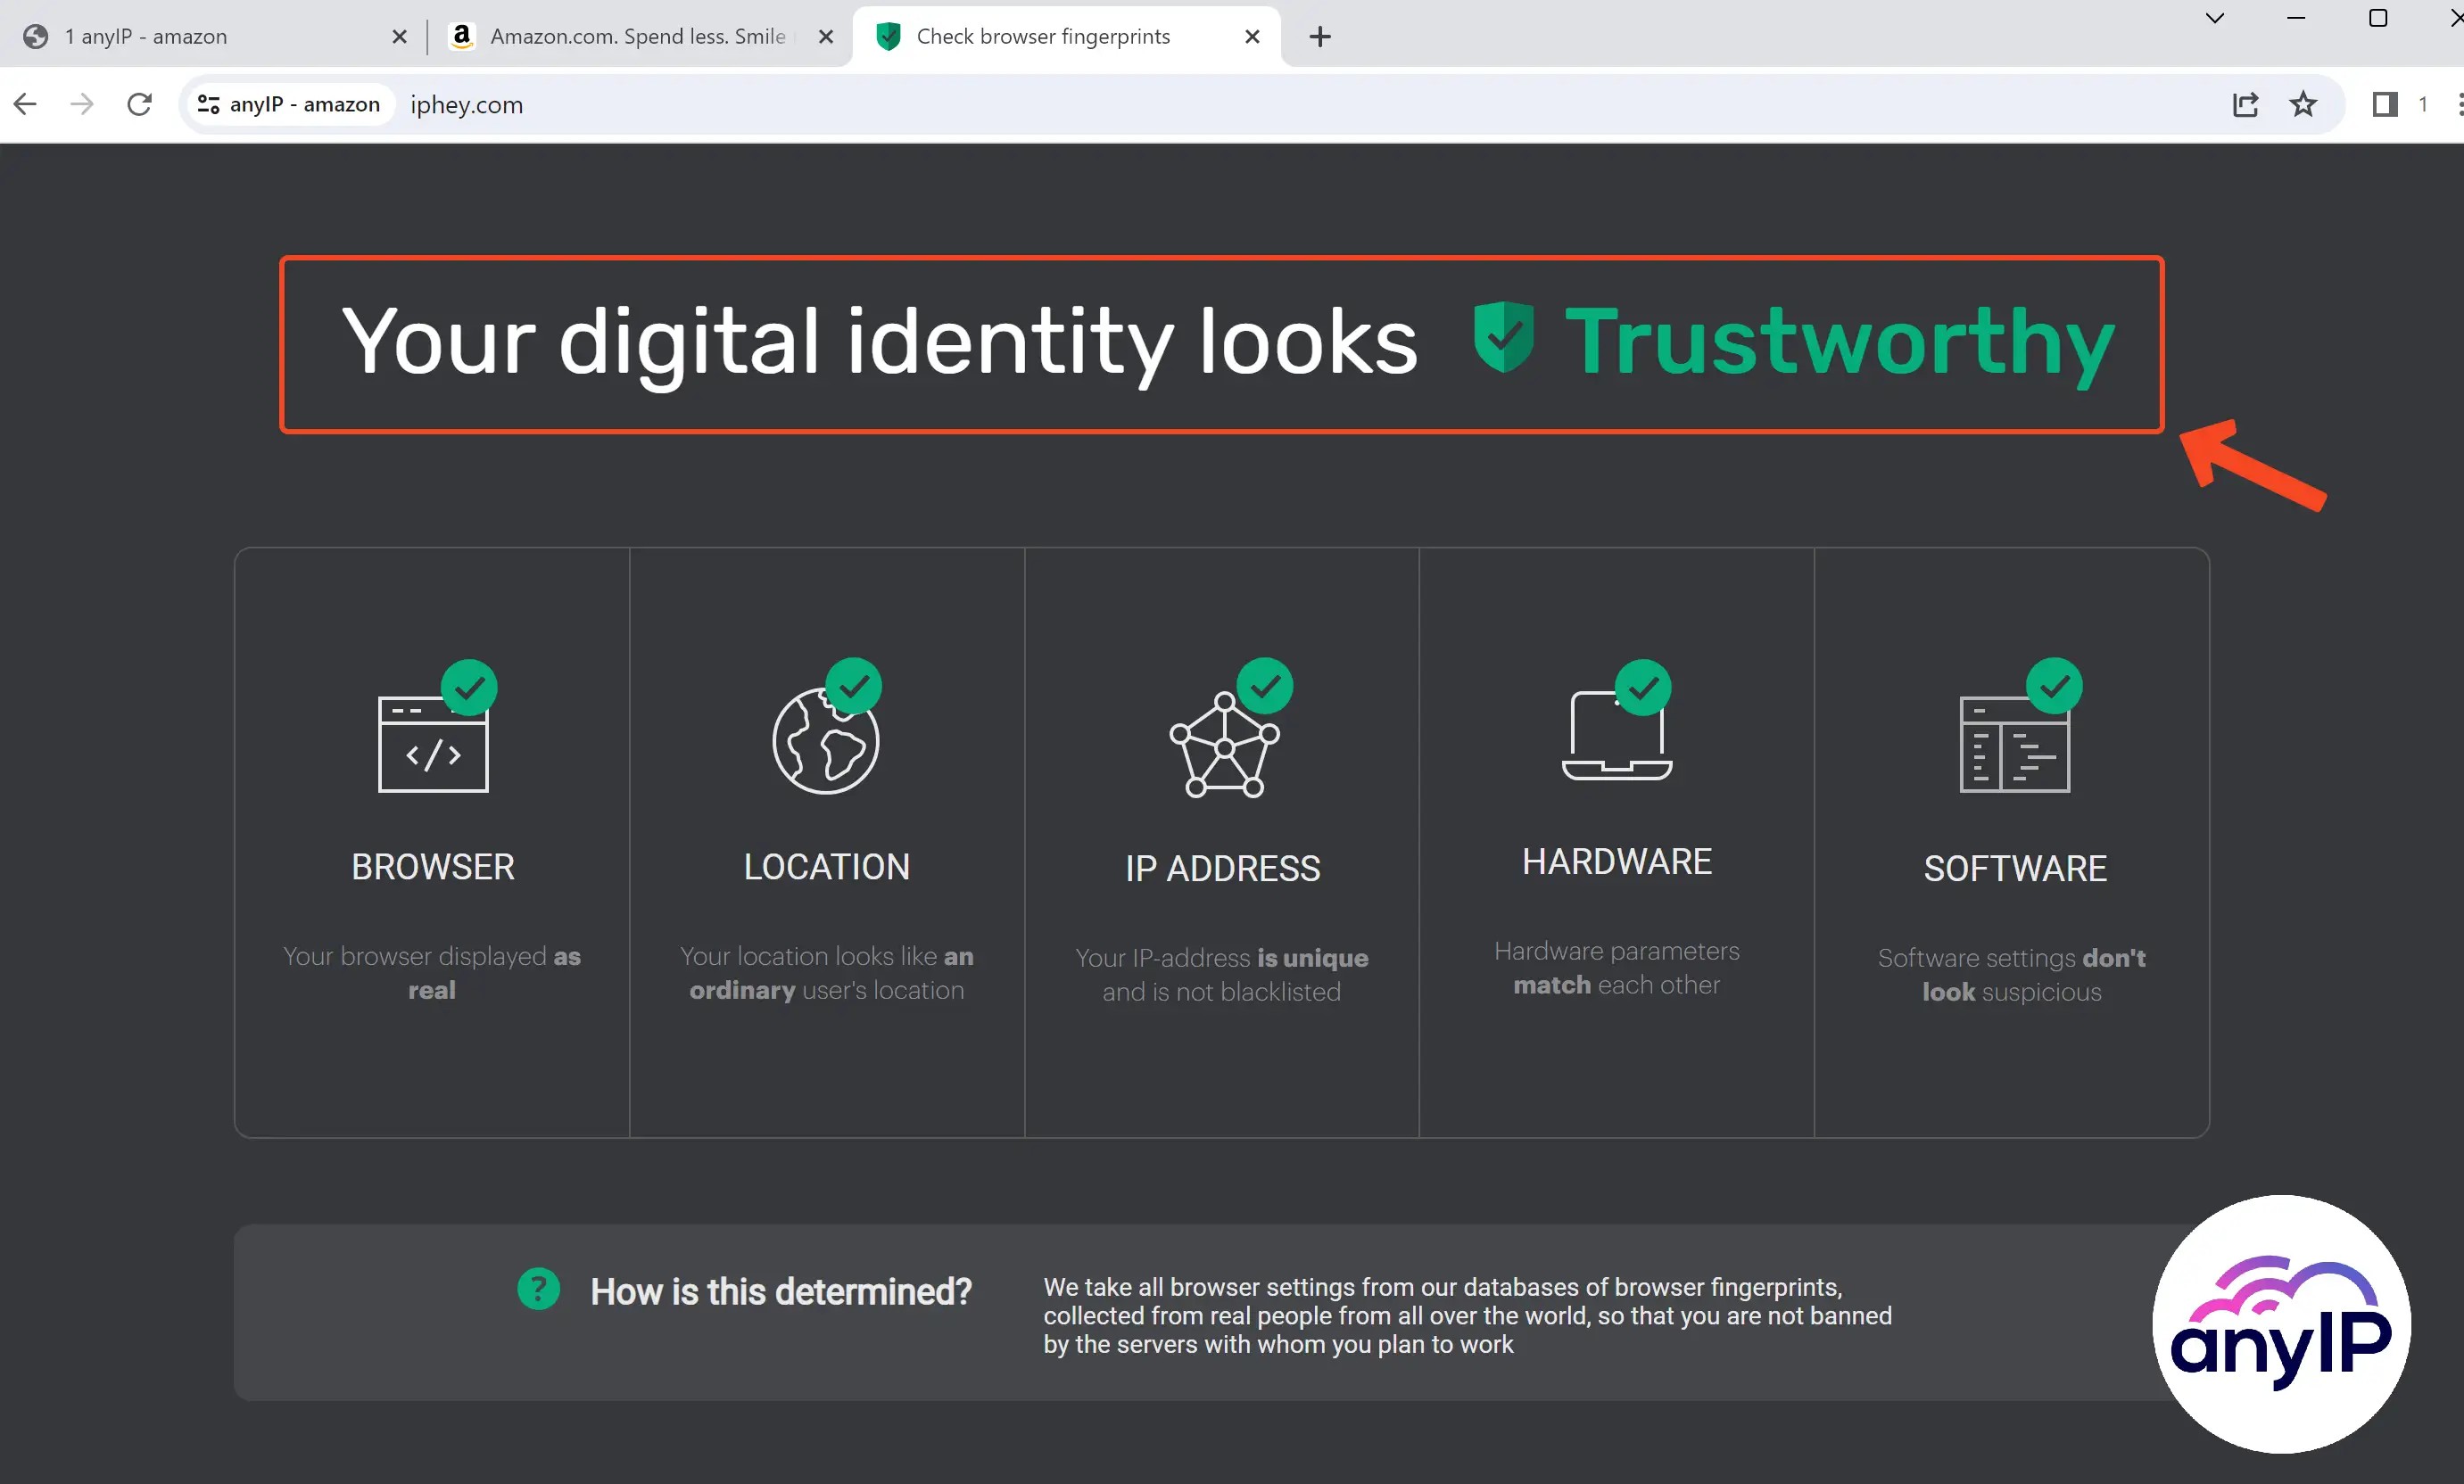Click the Amazon.com tab
The image size is (2464, 1484).
[639, 35]
